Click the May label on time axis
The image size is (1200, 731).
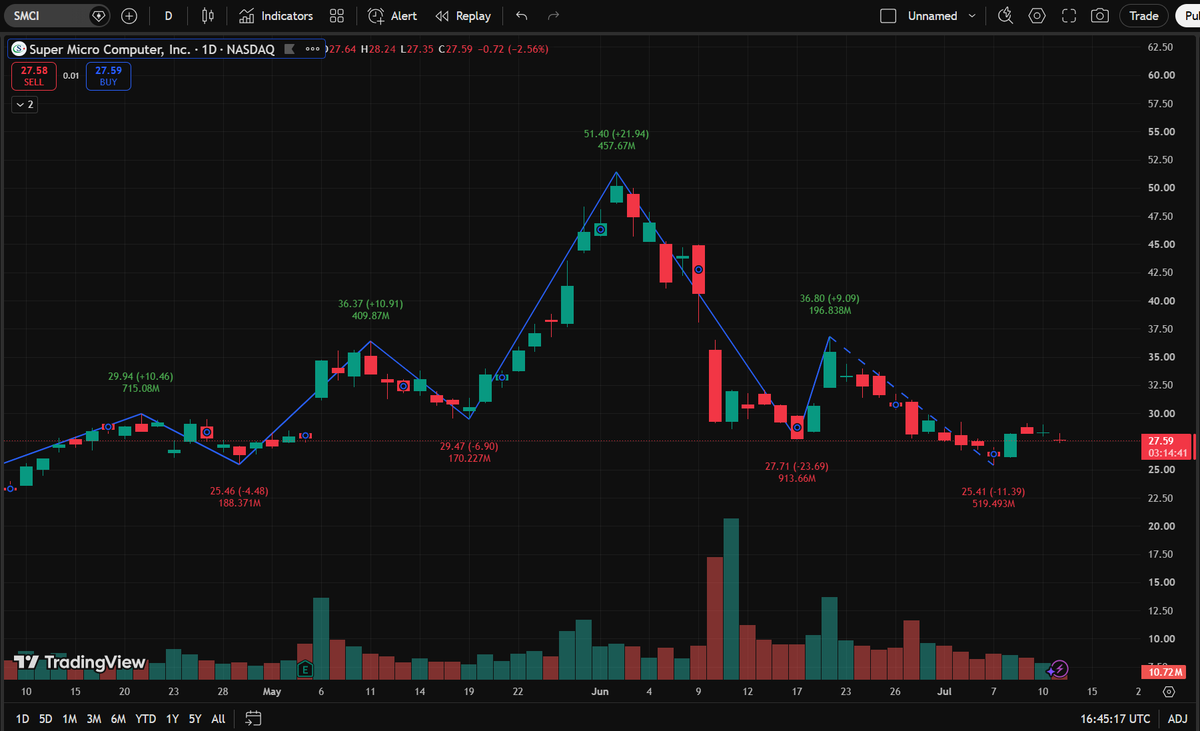tap(272, 691)
